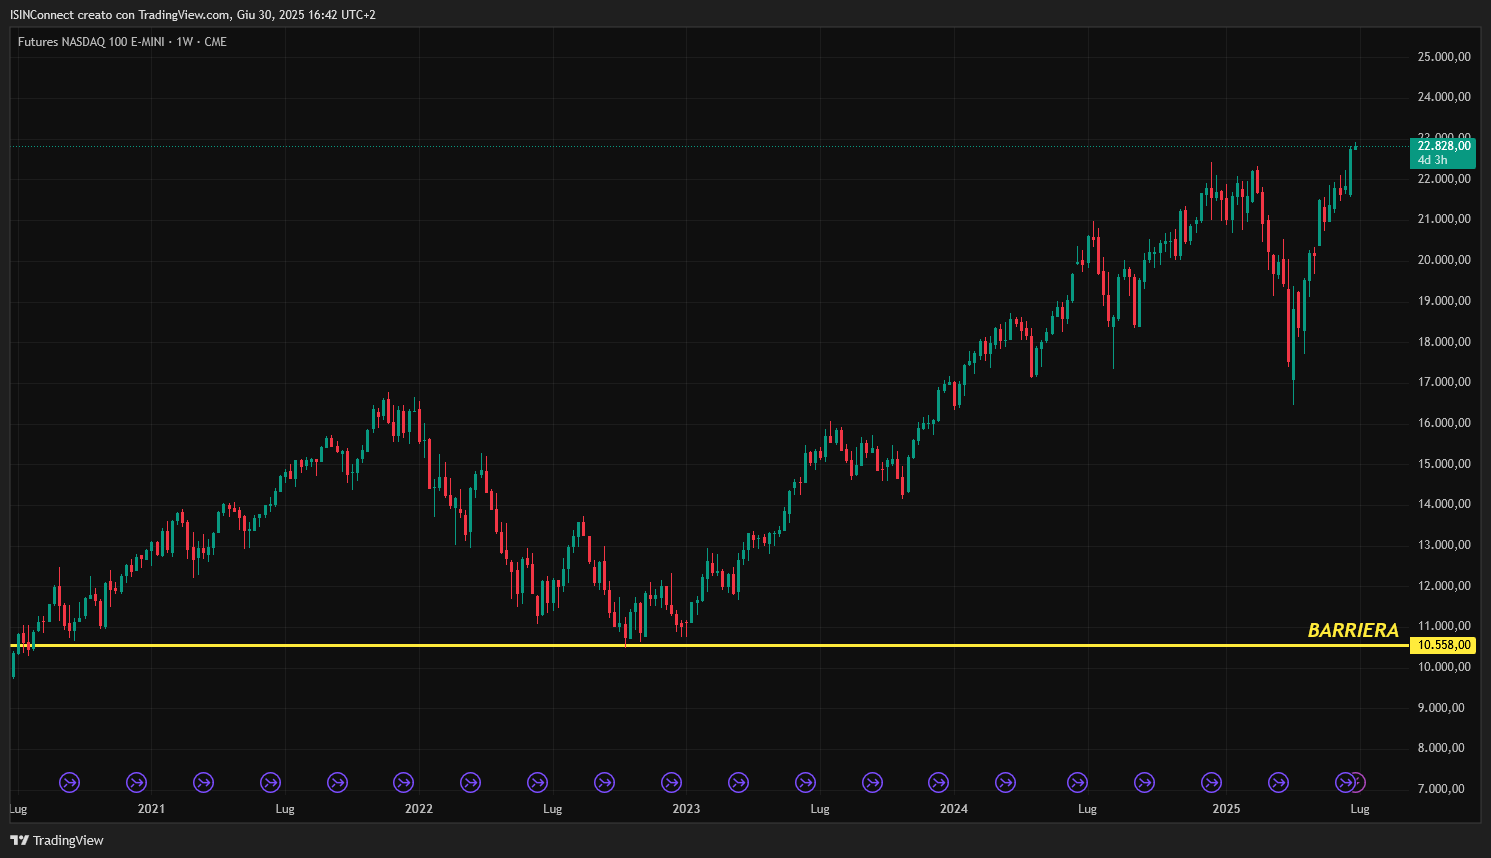This screenshot has height=858, width=1491.
Task: Click the 22.000,00 price axis label
Action: tap(1444, 179)
